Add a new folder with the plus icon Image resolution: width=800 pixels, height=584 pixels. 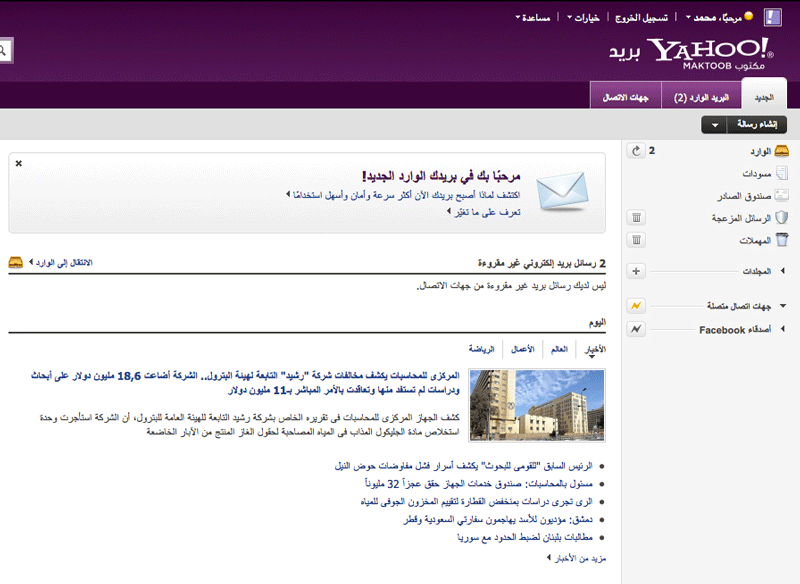click(637, 271)
